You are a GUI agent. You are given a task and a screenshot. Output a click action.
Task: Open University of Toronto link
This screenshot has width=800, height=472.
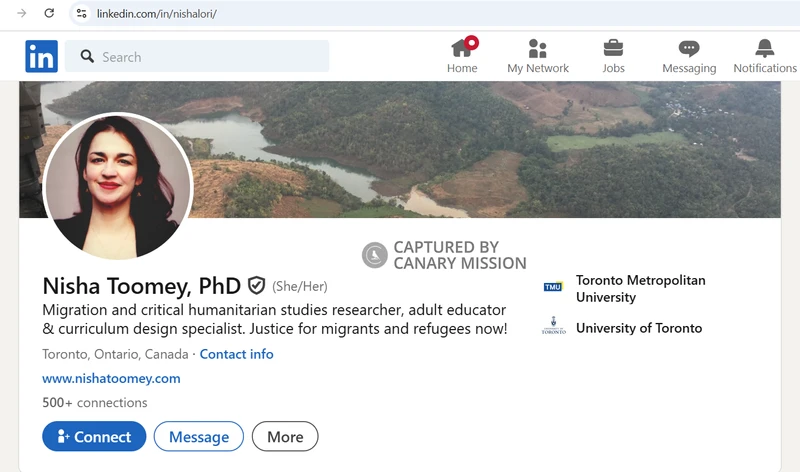(639, 328)
